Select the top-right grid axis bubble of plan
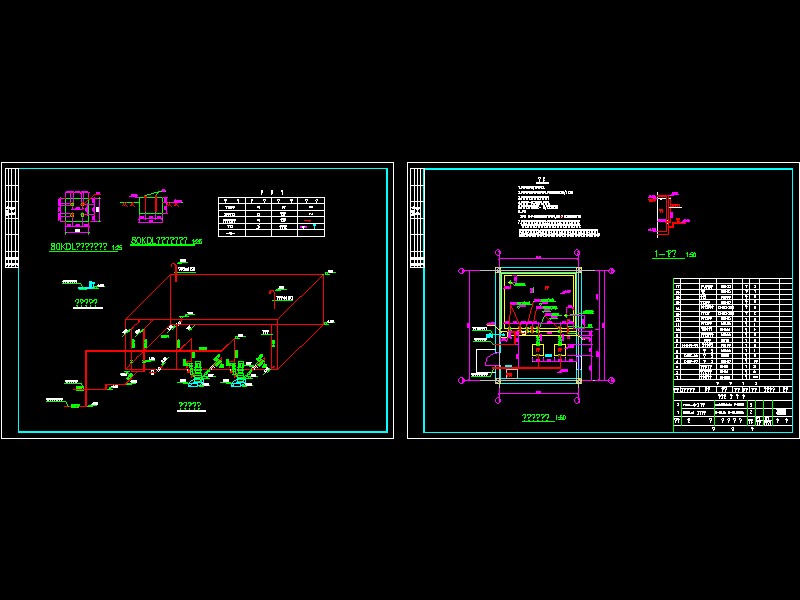 pos(577,253)
